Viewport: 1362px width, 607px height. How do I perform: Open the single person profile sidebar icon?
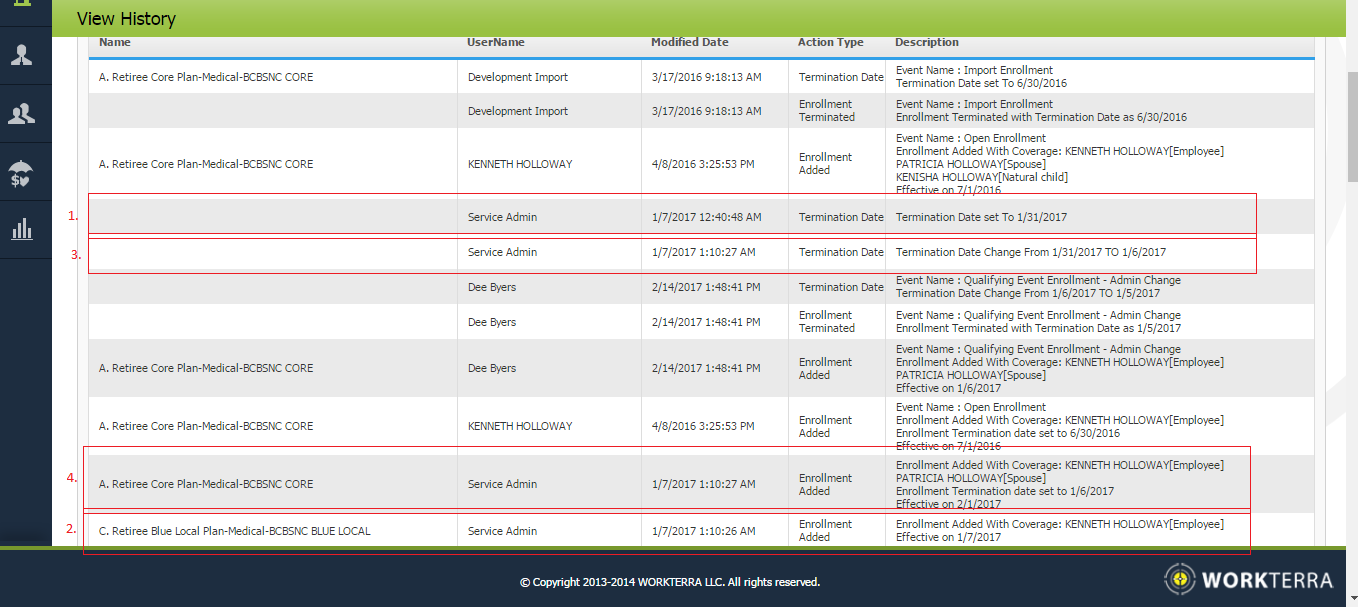[x=21, y=55]
